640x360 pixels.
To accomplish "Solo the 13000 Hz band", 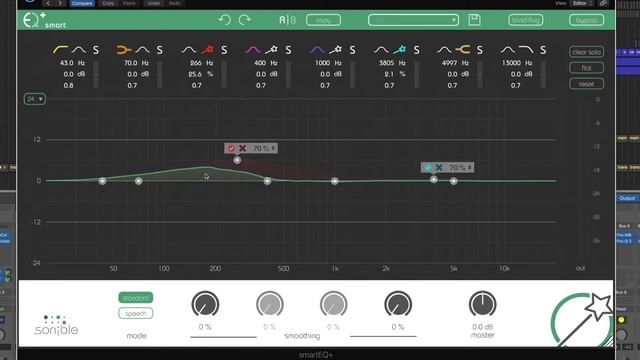I will point(543,50).
